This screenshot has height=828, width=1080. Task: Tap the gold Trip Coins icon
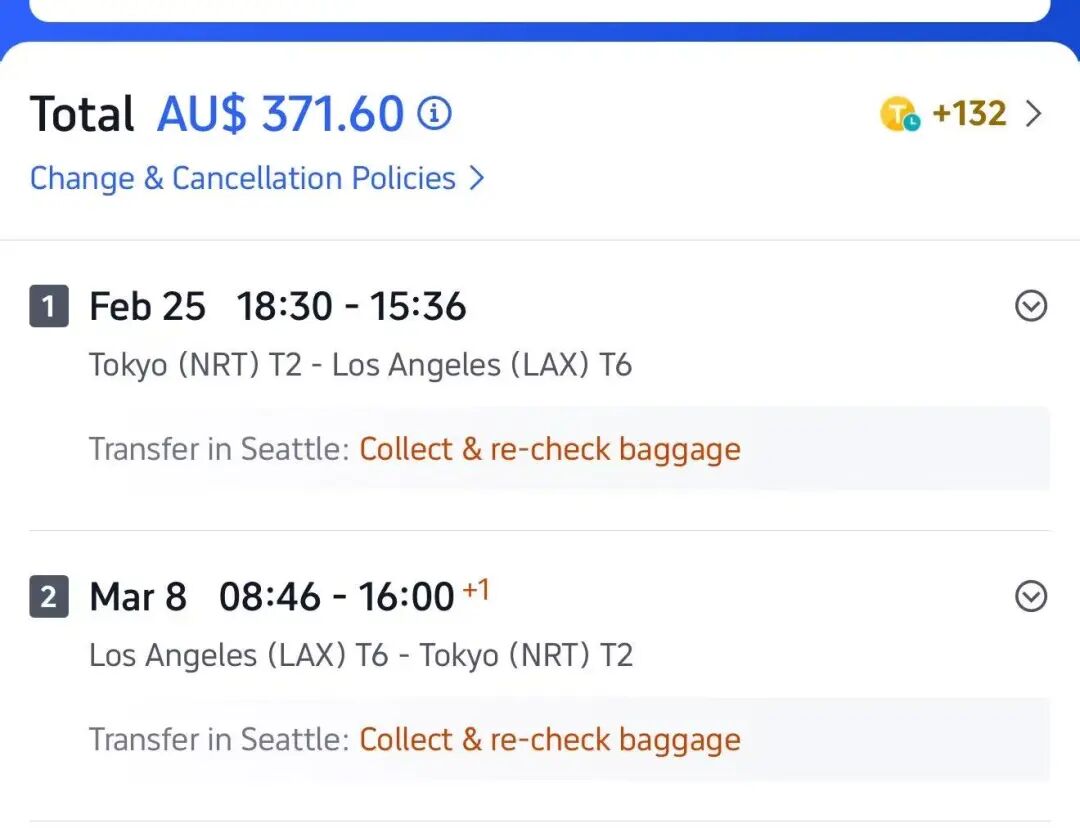[899, 115]
